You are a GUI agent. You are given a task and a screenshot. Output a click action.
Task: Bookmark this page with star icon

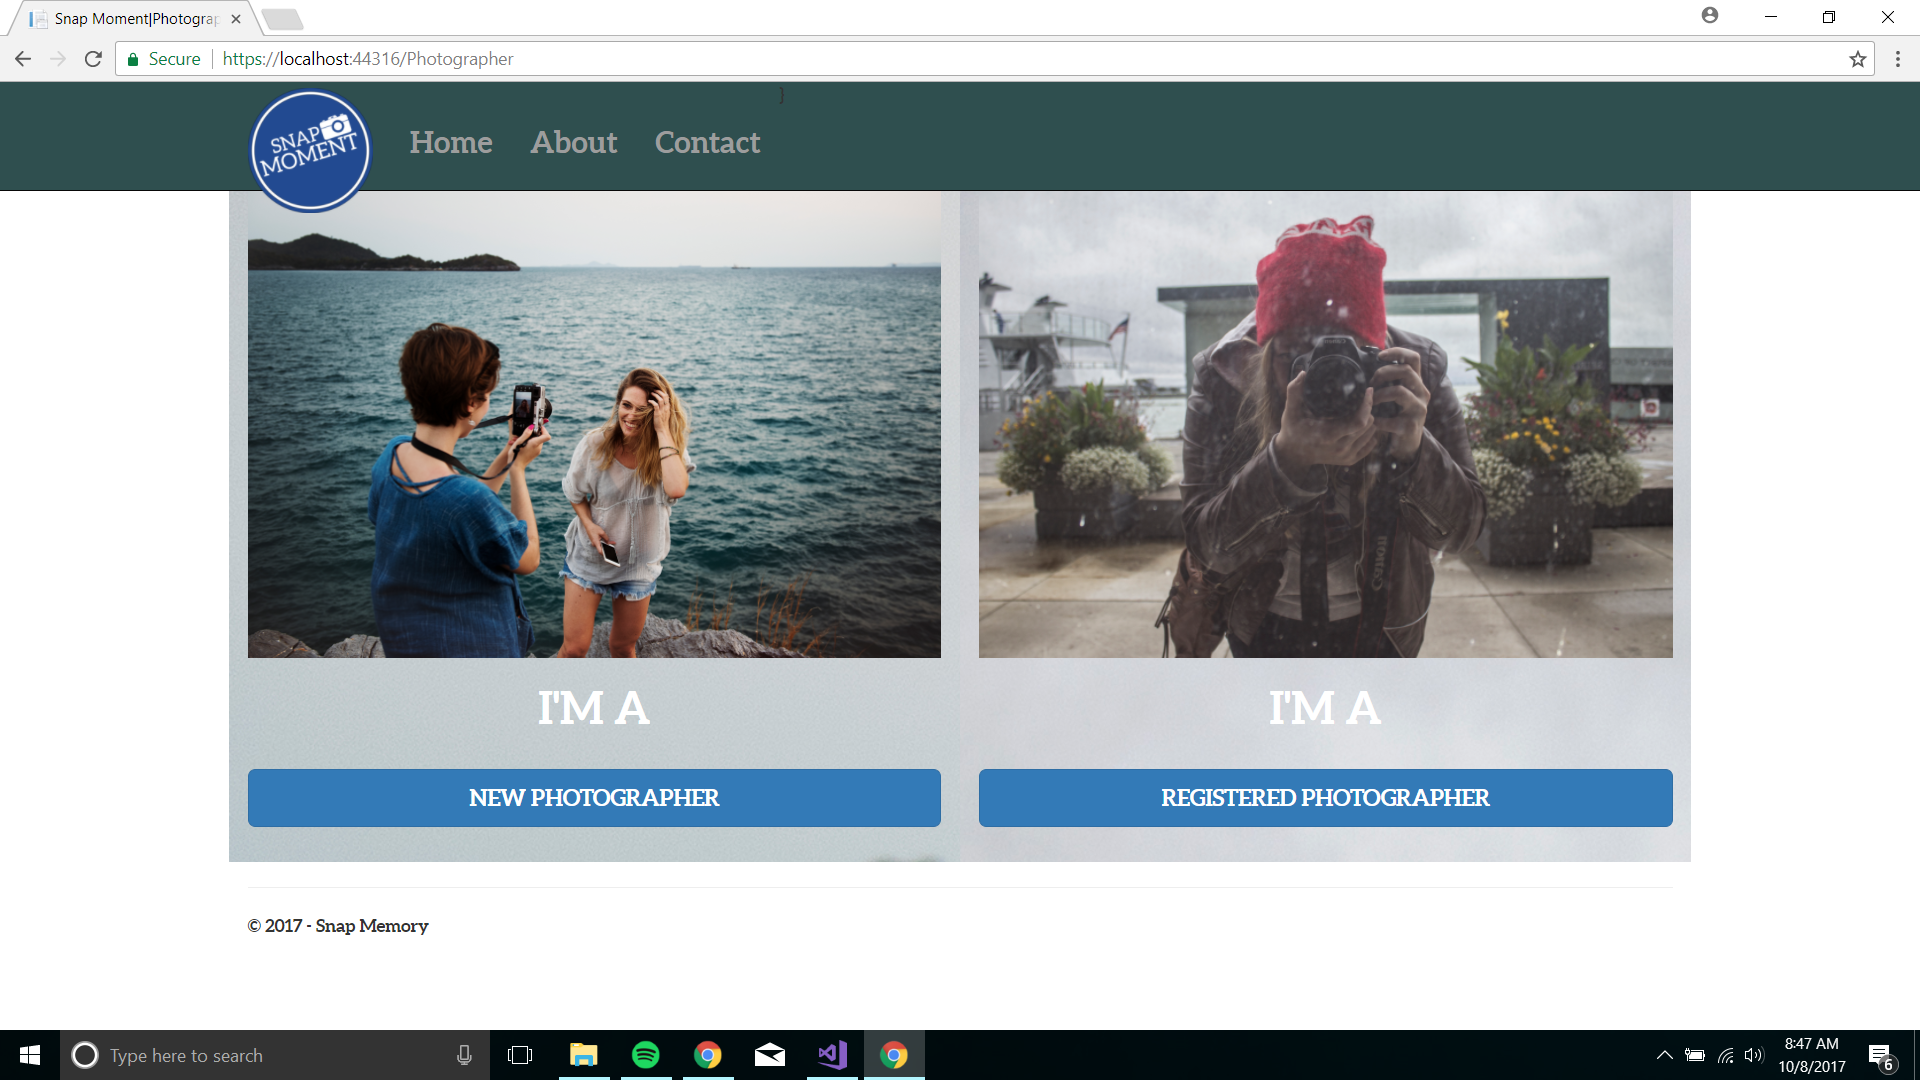pyautogui.click(x=1857, y=59)
